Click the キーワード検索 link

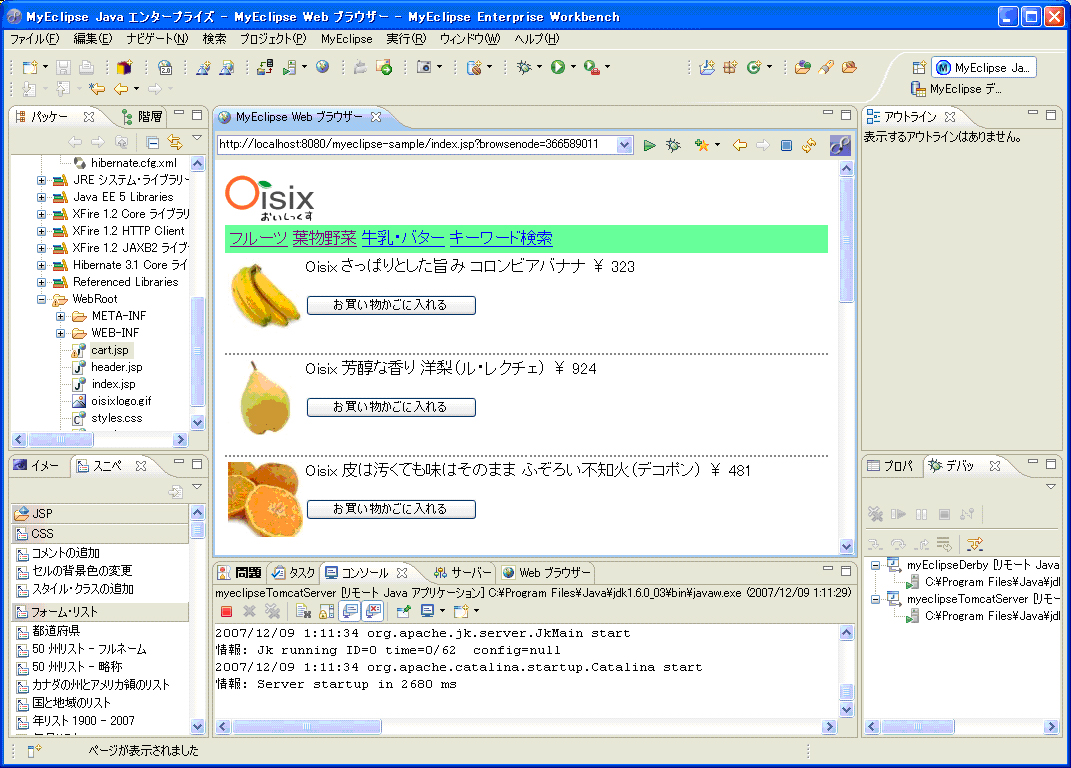[x=501, y=238]
